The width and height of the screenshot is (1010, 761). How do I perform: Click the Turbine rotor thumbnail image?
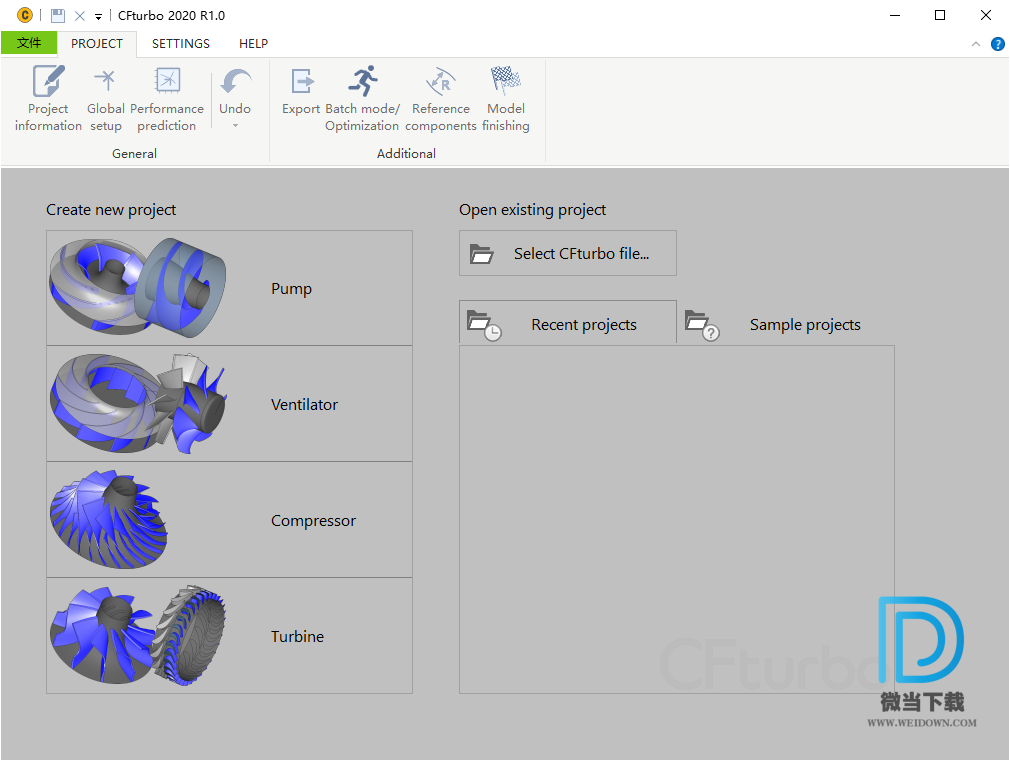click(x=138, y=635)
